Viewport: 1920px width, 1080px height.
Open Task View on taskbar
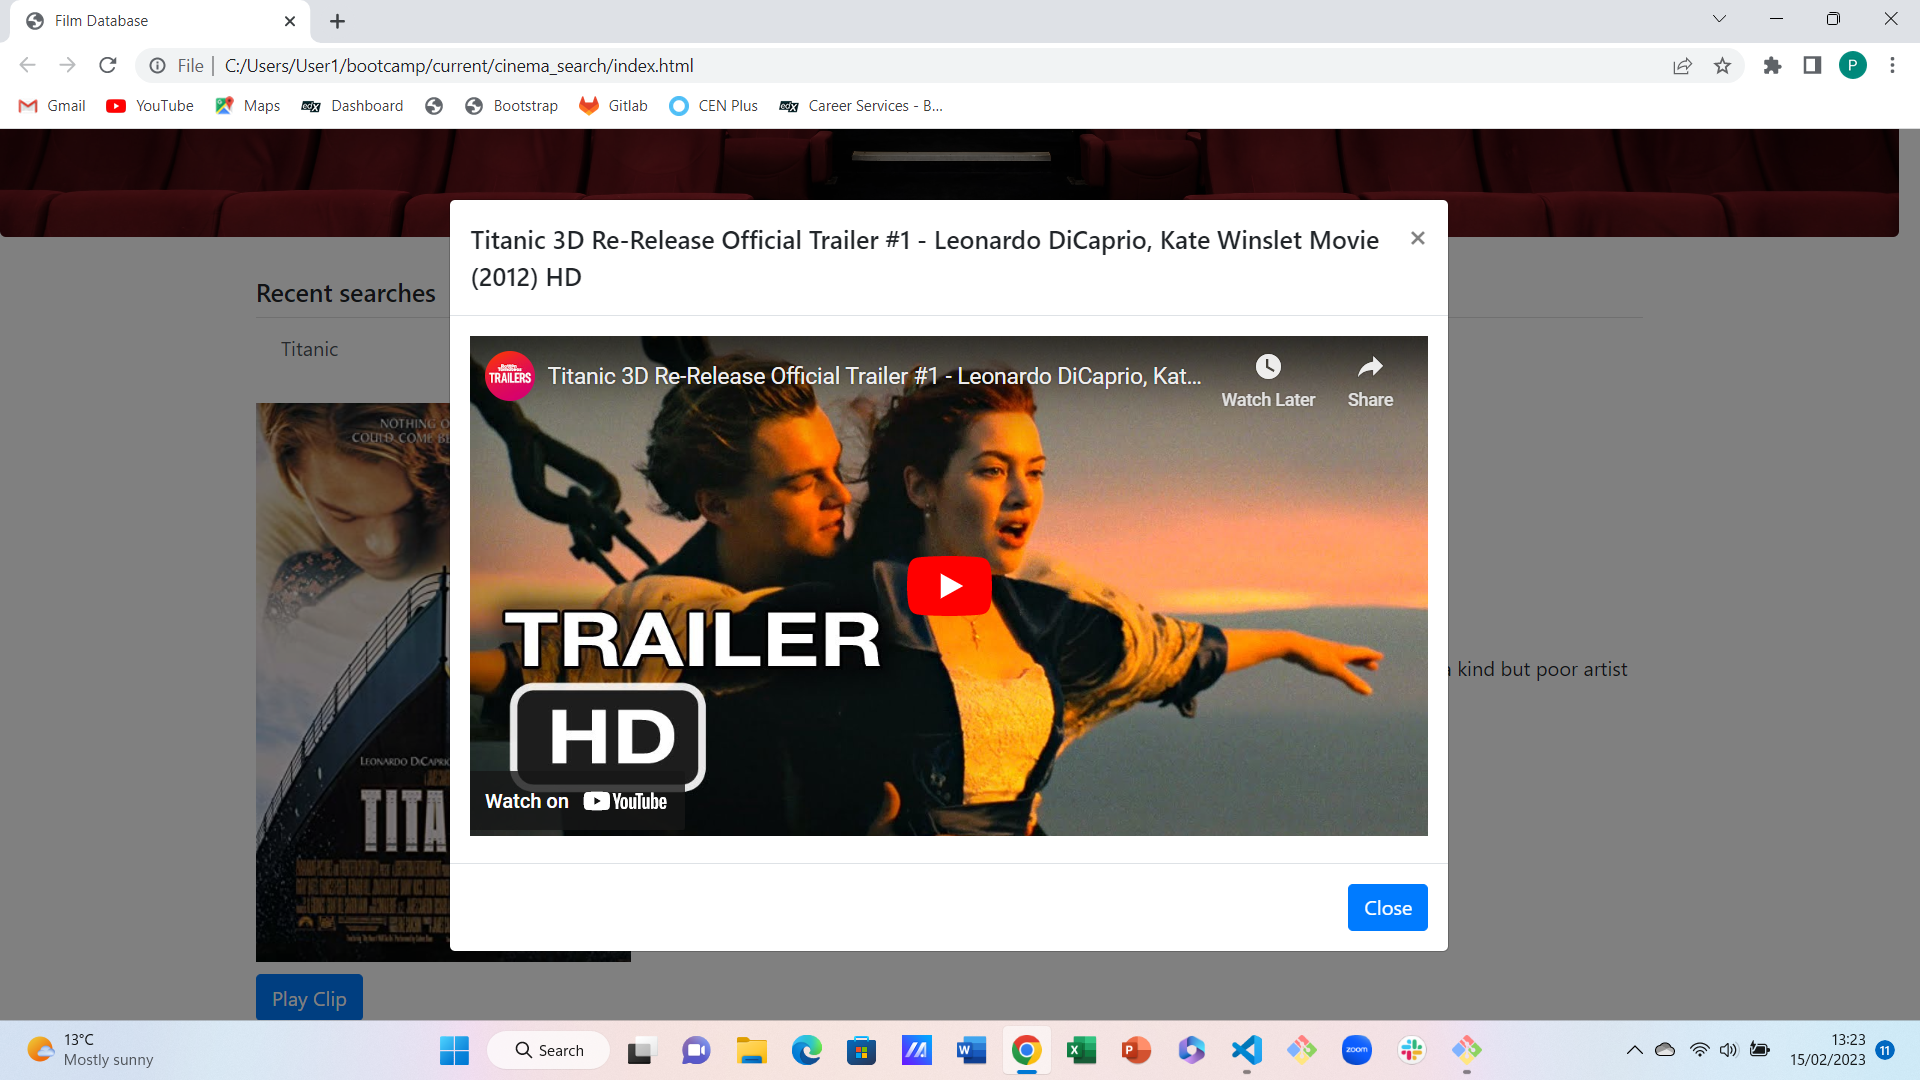(640, 1050)
